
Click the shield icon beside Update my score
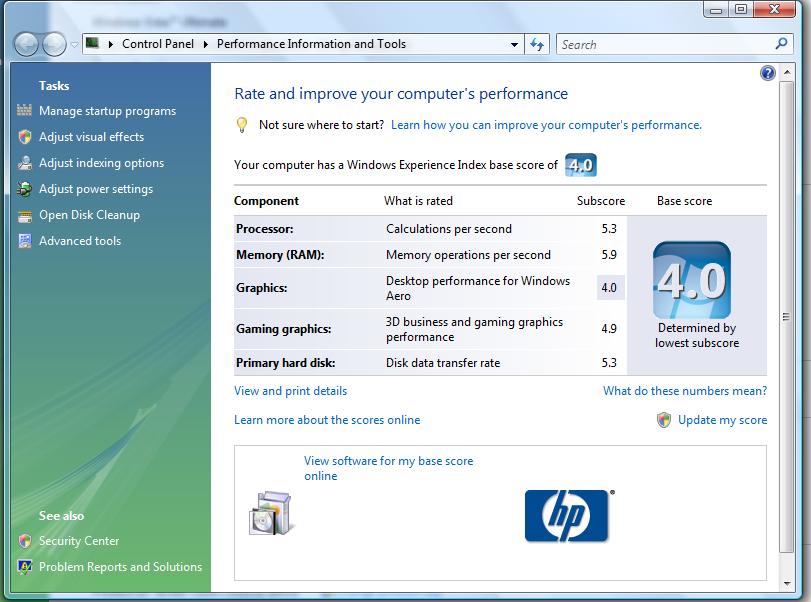(664, 419)
